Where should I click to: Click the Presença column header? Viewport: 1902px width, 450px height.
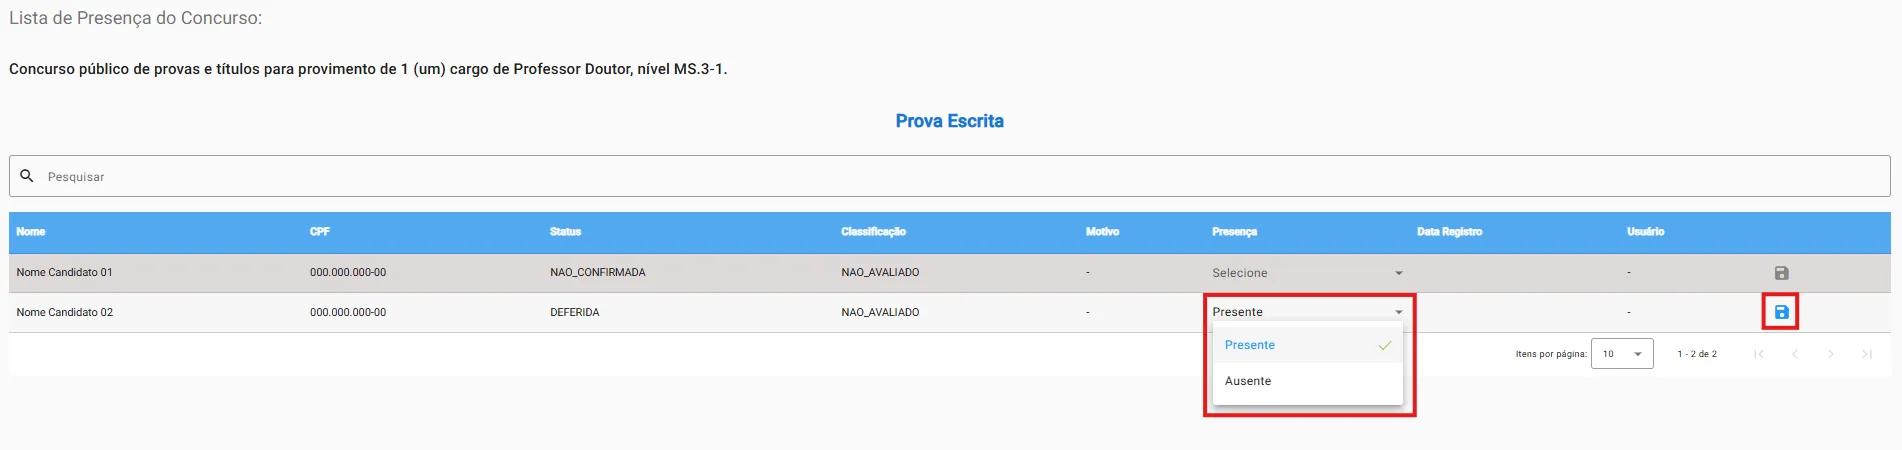coord(1234,232)
